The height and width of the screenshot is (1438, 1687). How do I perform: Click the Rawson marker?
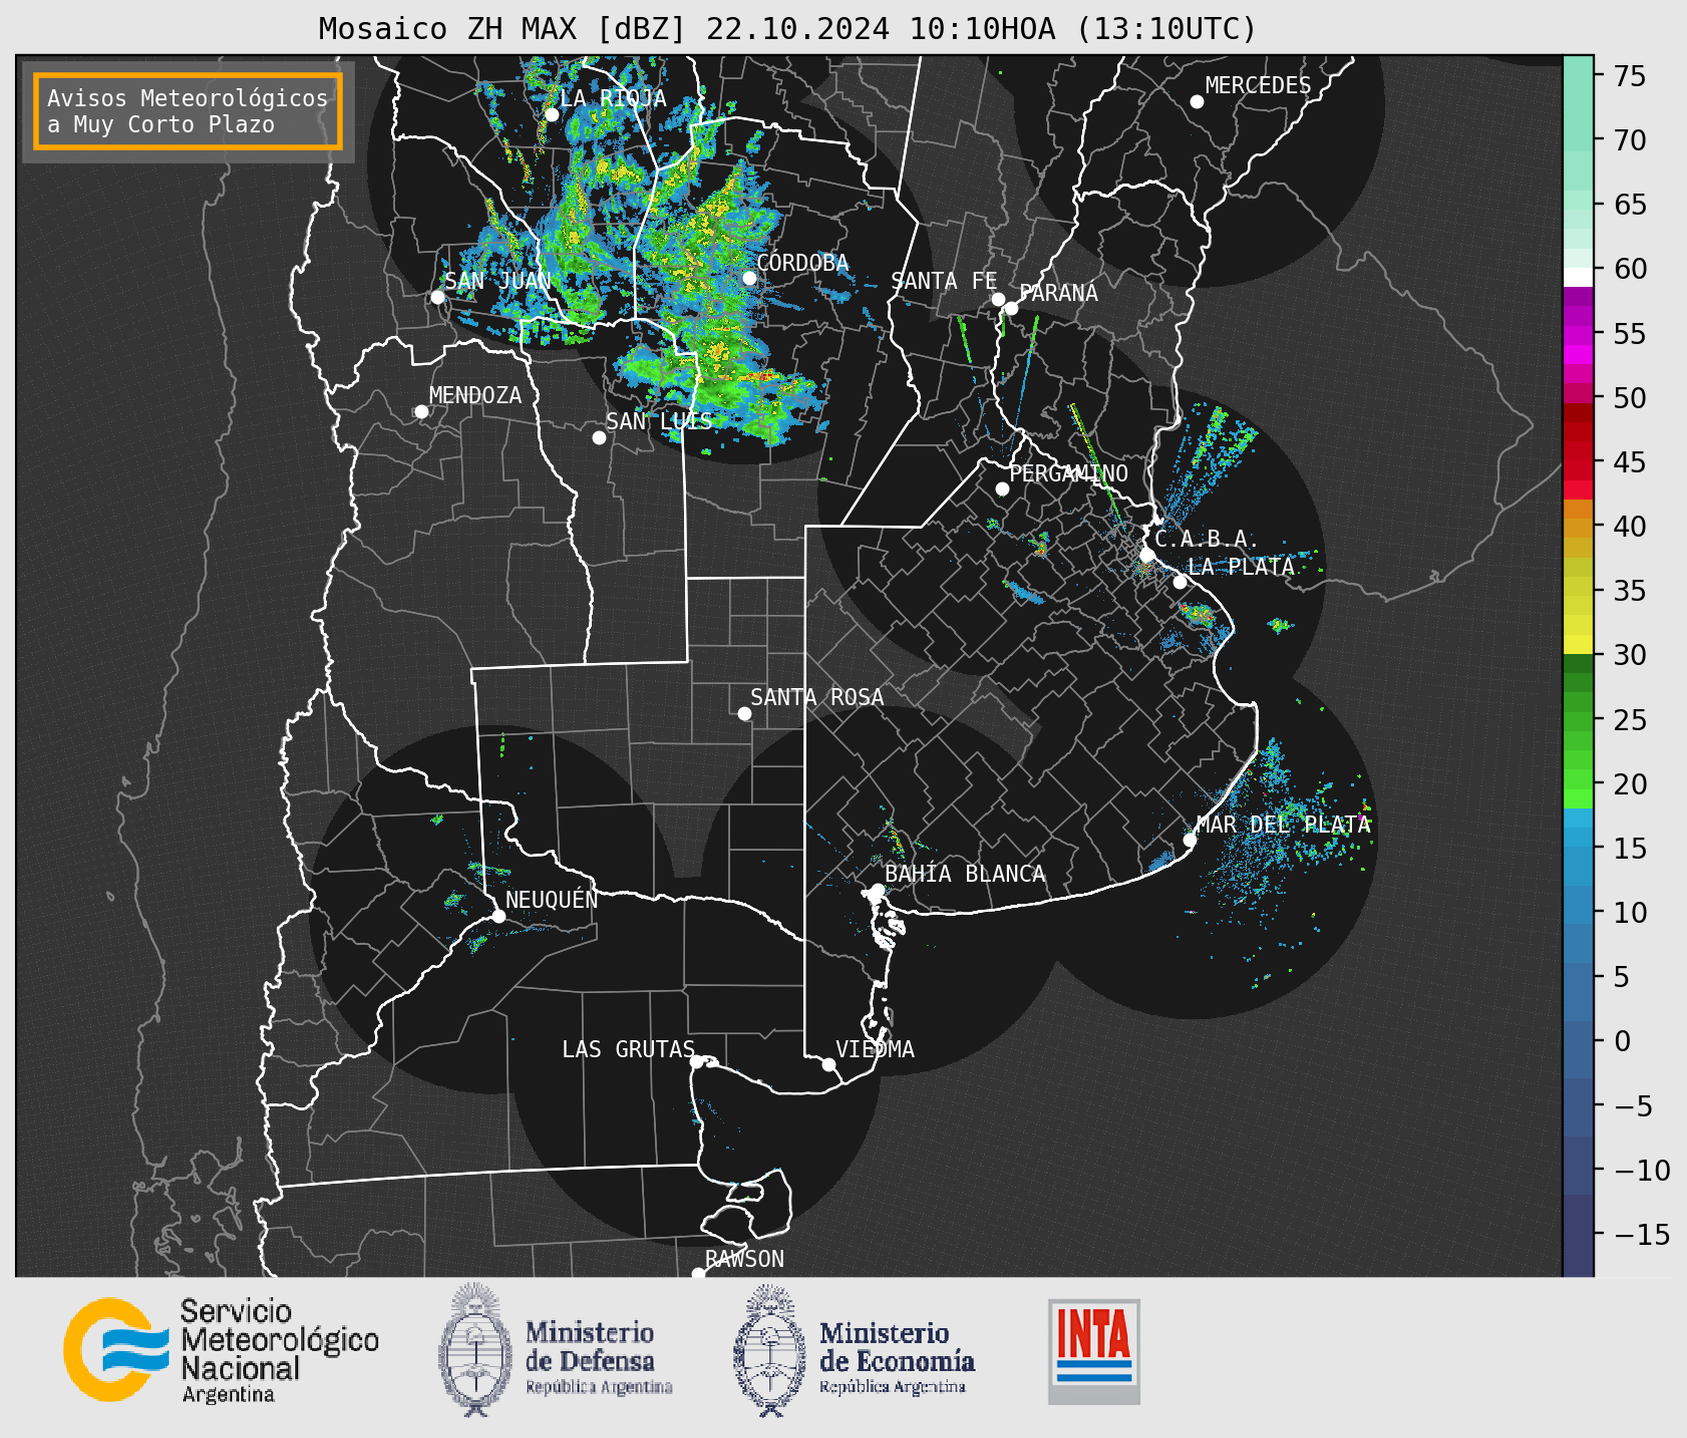coord(698,1274)
